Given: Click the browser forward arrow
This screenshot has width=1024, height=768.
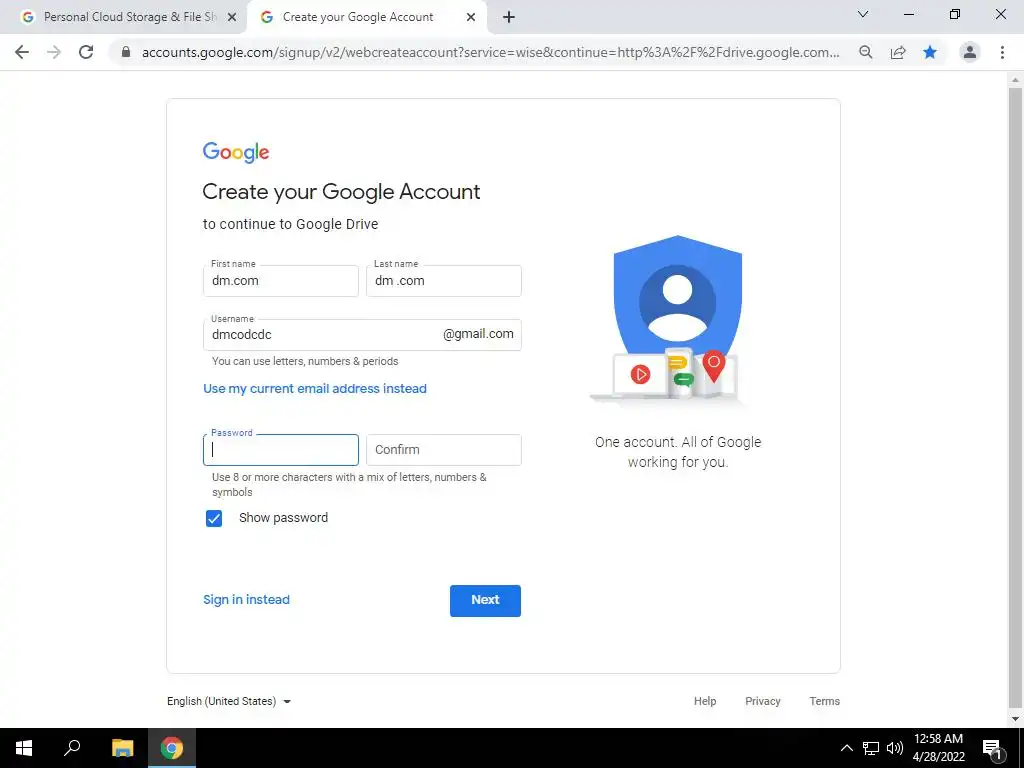Looking at the screenshot, I should coord(54,52).
